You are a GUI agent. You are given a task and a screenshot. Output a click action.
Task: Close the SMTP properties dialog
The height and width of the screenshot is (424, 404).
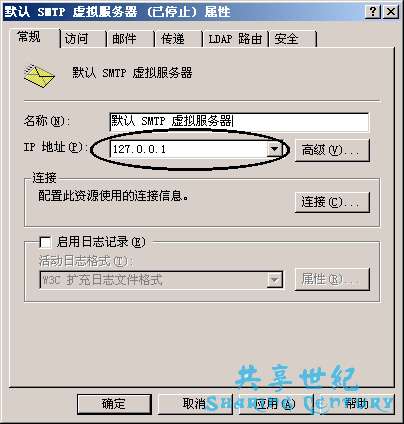pyautogui.click(x=390, y=12)
